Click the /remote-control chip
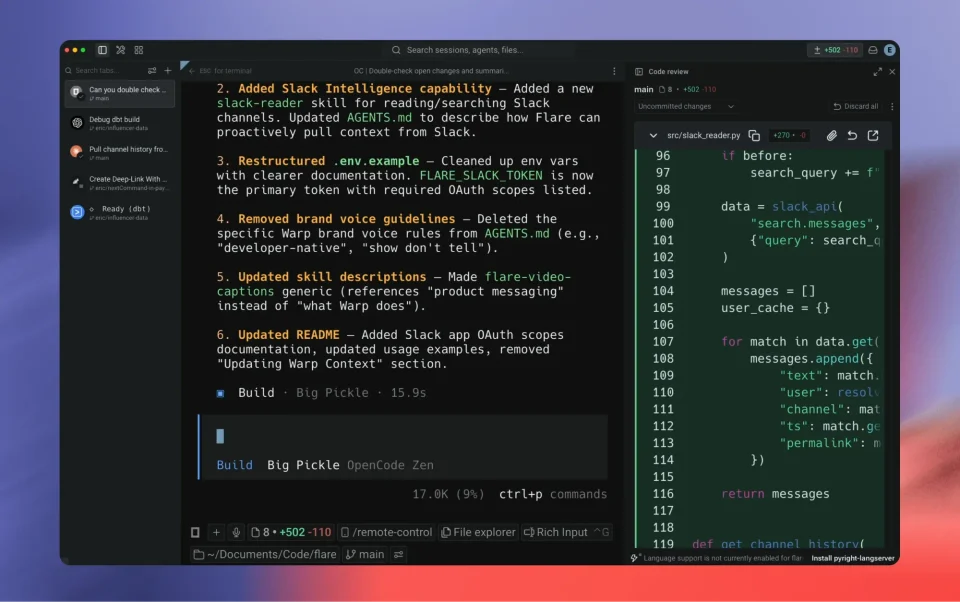Viewport: 960px width, 602px height. [x=386, y=532]
